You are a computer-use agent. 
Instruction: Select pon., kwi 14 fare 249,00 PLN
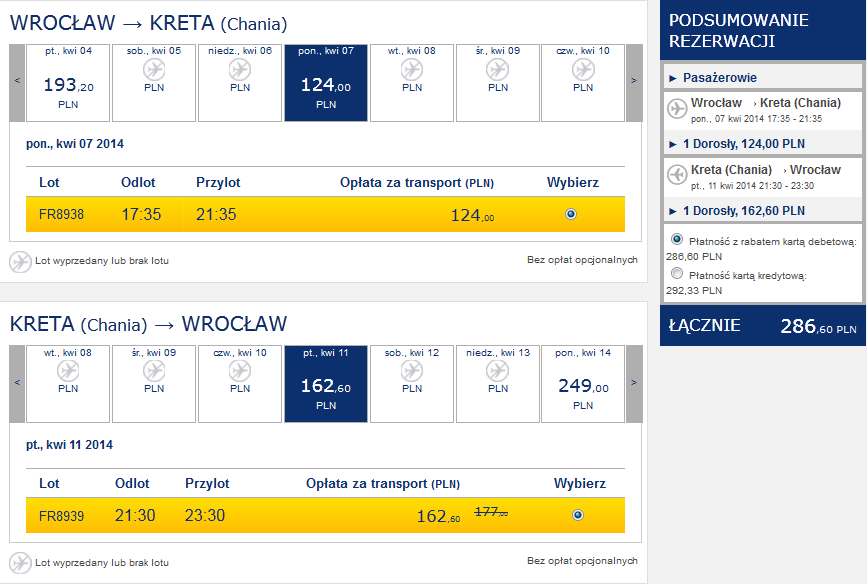click(x=583, y=384)
